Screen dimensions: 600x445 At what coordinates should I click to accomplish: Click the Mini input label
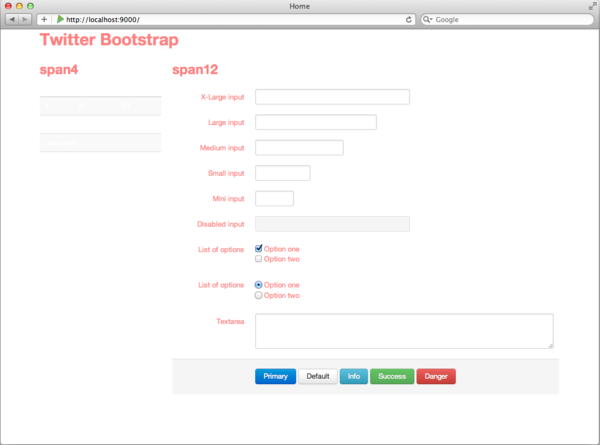(228, 199)
